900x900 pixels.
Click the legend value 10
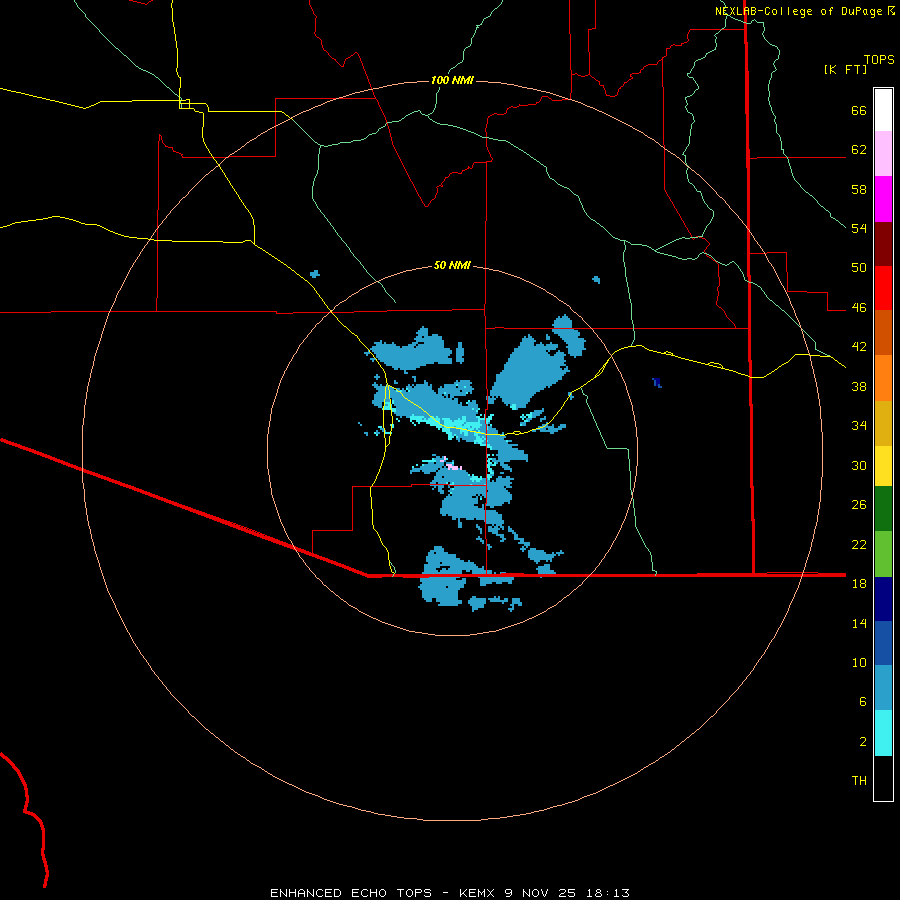pos(859,663)
